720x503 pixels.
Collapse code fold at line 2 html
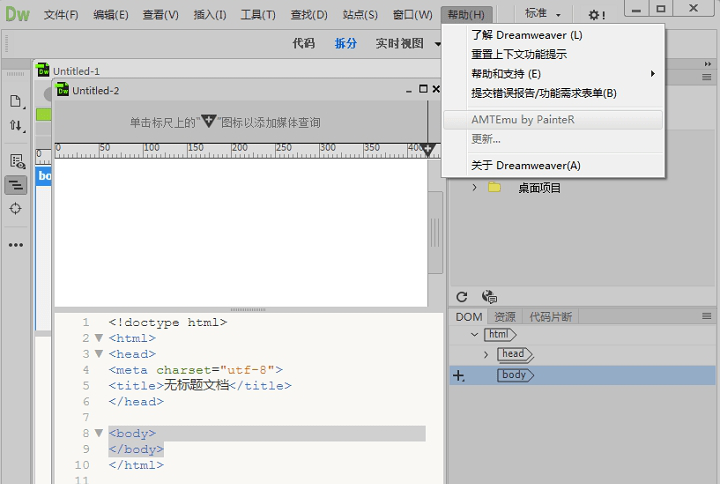[x=99, y=338]
